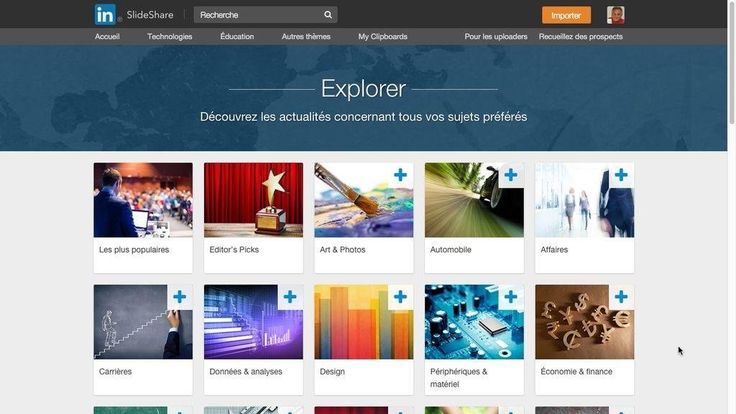Follow Périphériques & matériel with plus icon
Viewport: 736px width, 414px height.
(511, 297)
